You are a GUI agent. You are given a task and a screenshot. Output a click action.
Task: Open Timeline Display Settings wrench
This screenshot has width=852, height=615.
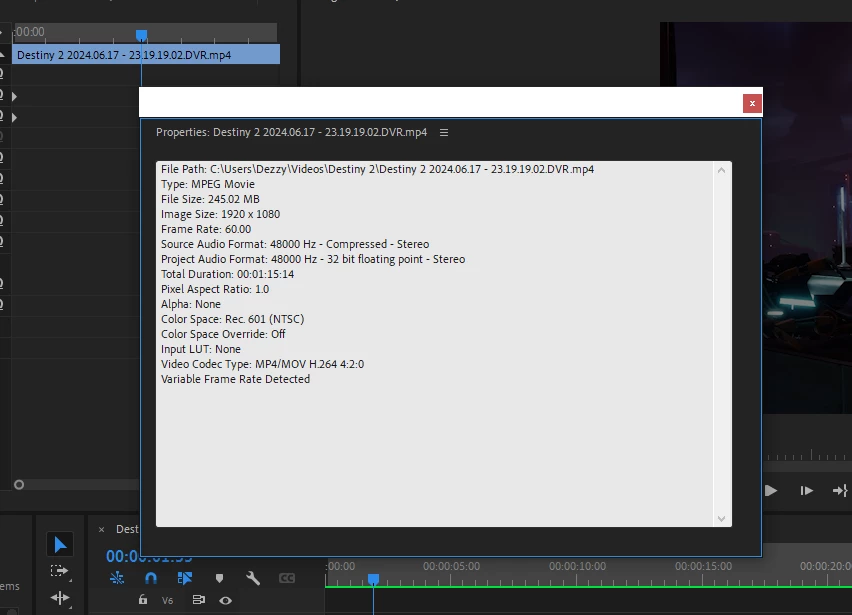pos(253,578)
